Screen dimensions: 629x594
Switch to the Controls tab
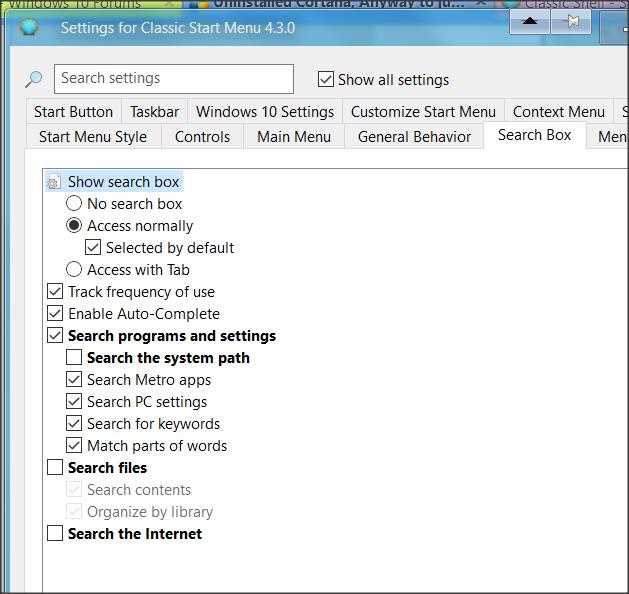coord(203,137)
